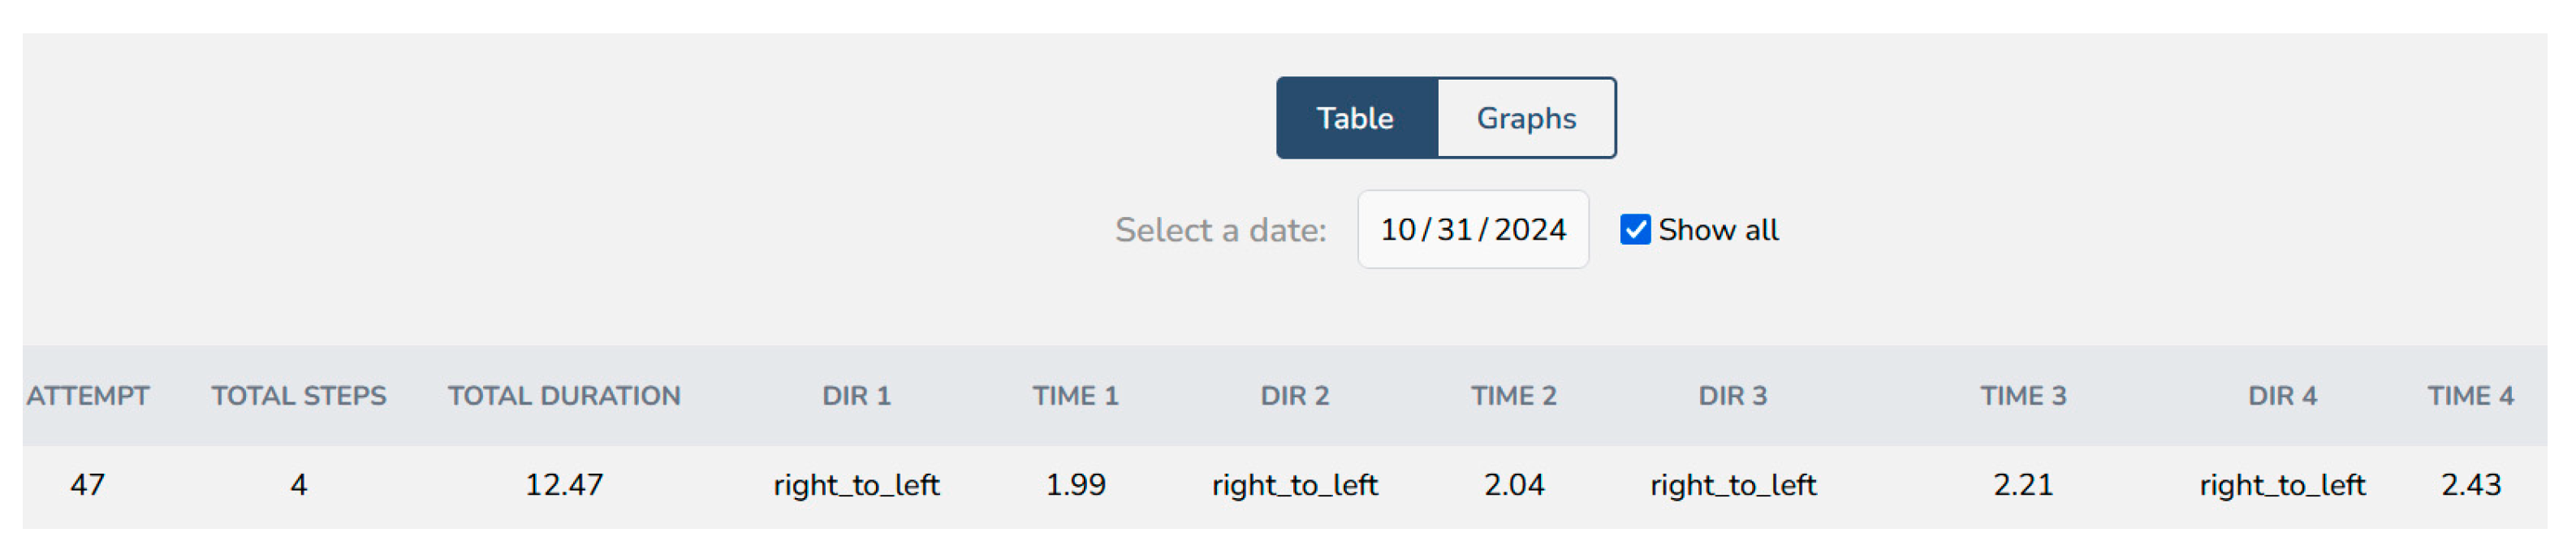Click the TIME 4 column header

coord(2469,396)
